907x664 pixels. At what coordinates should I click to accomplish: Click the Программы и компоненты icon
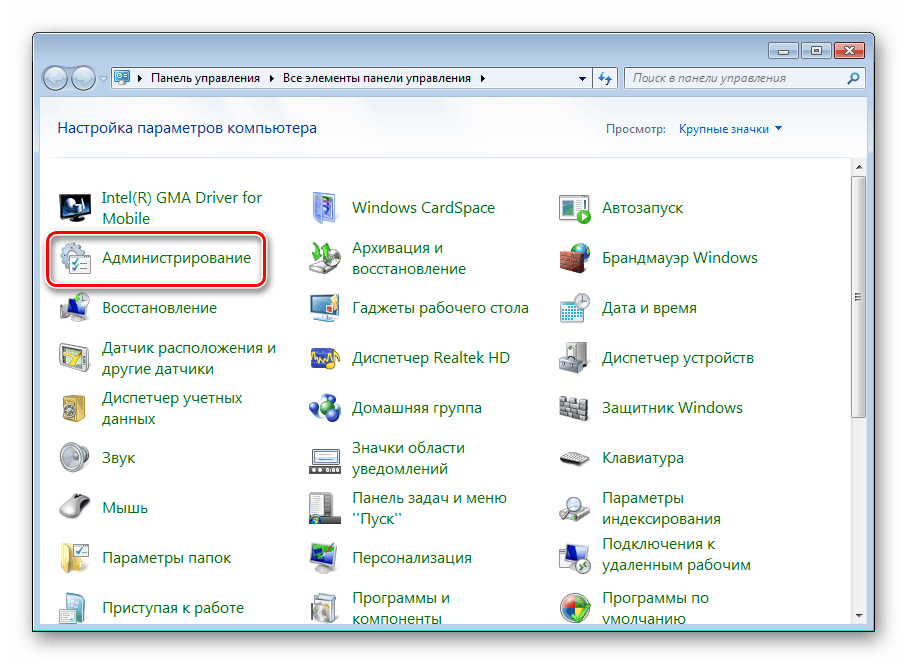[324, 607]
